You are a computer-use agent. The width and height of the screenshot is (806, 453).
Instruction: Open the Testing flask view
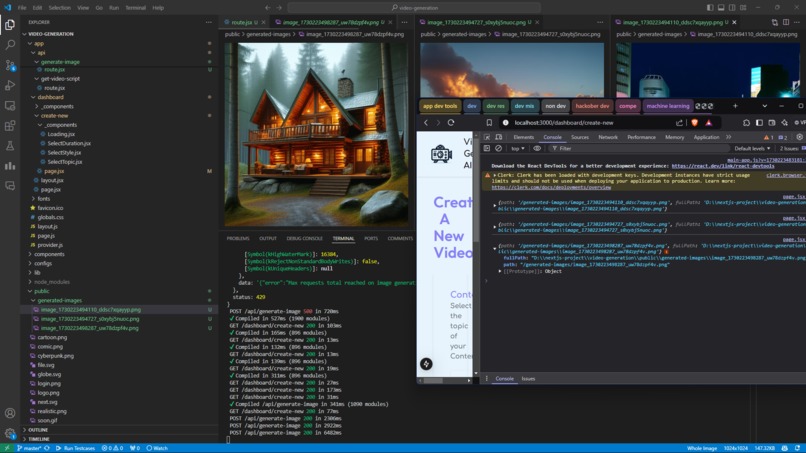click(10, 146)
